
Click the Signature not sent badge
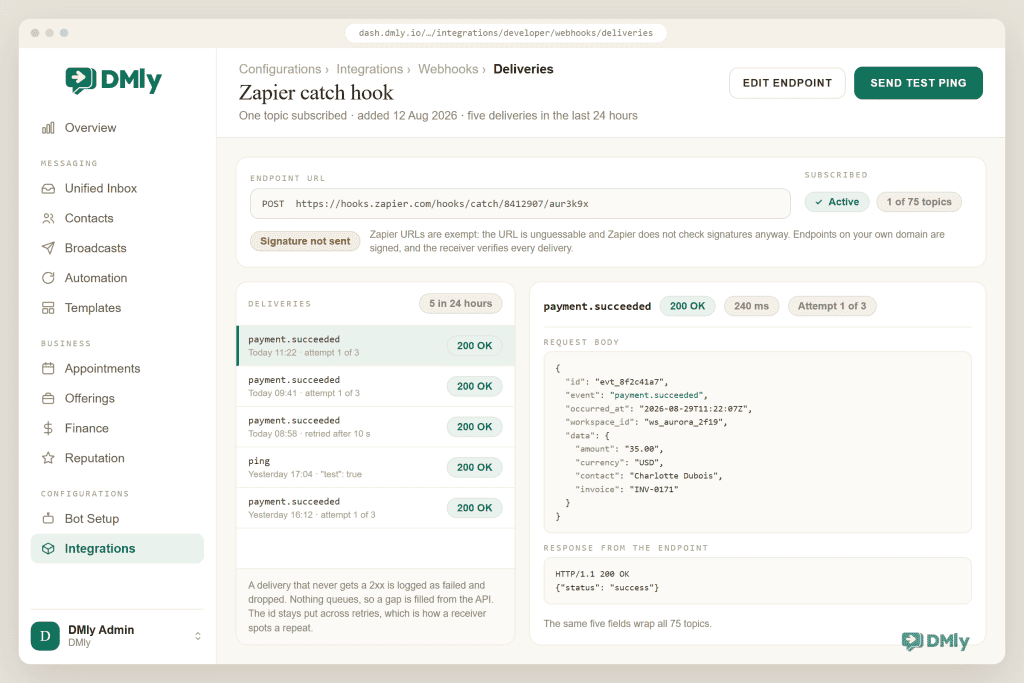(305, 242)
